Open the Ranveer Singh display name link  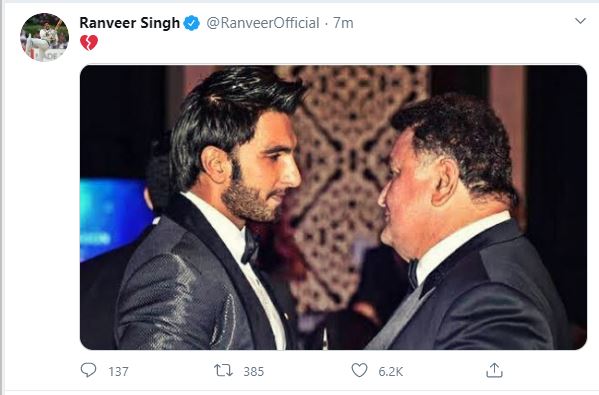tap(130, 23)
